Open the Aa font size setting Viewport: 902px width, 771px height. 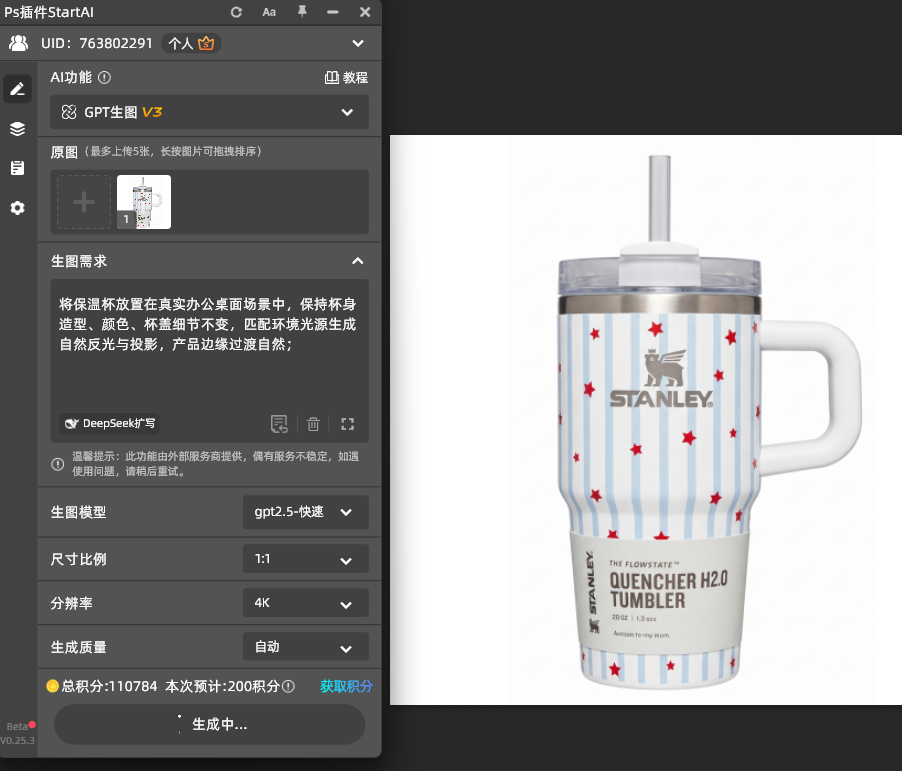(269, 12)
